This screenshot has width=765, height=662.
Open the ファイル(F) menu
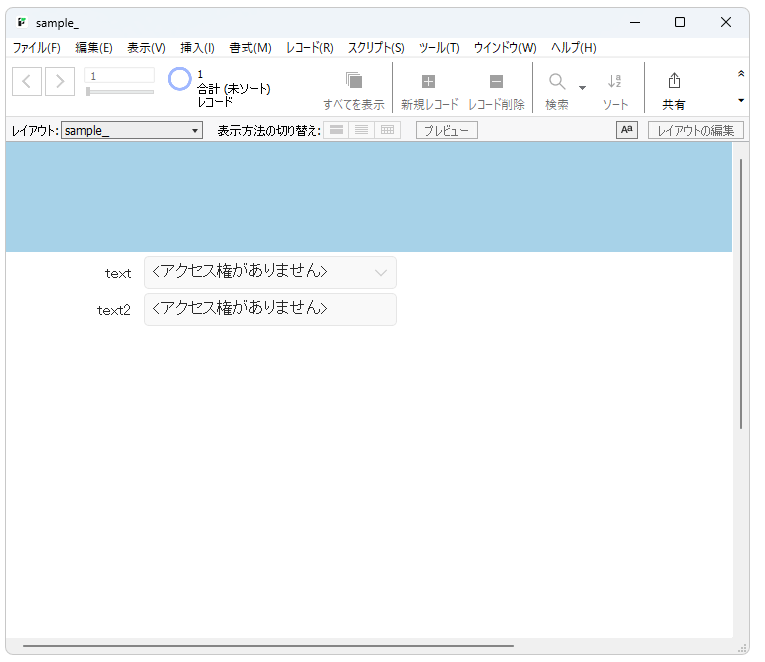[37, 48]
